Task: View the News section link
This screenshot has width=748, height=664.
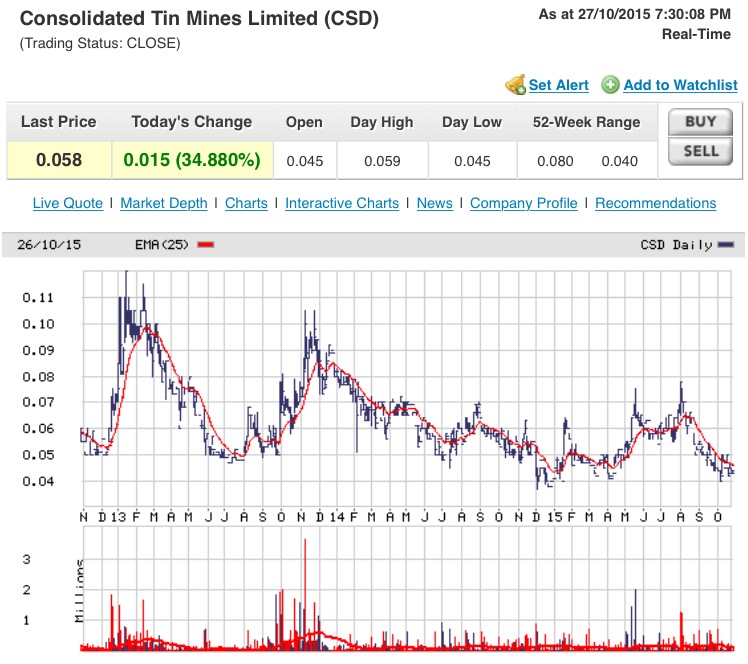Action: (435, 203)
